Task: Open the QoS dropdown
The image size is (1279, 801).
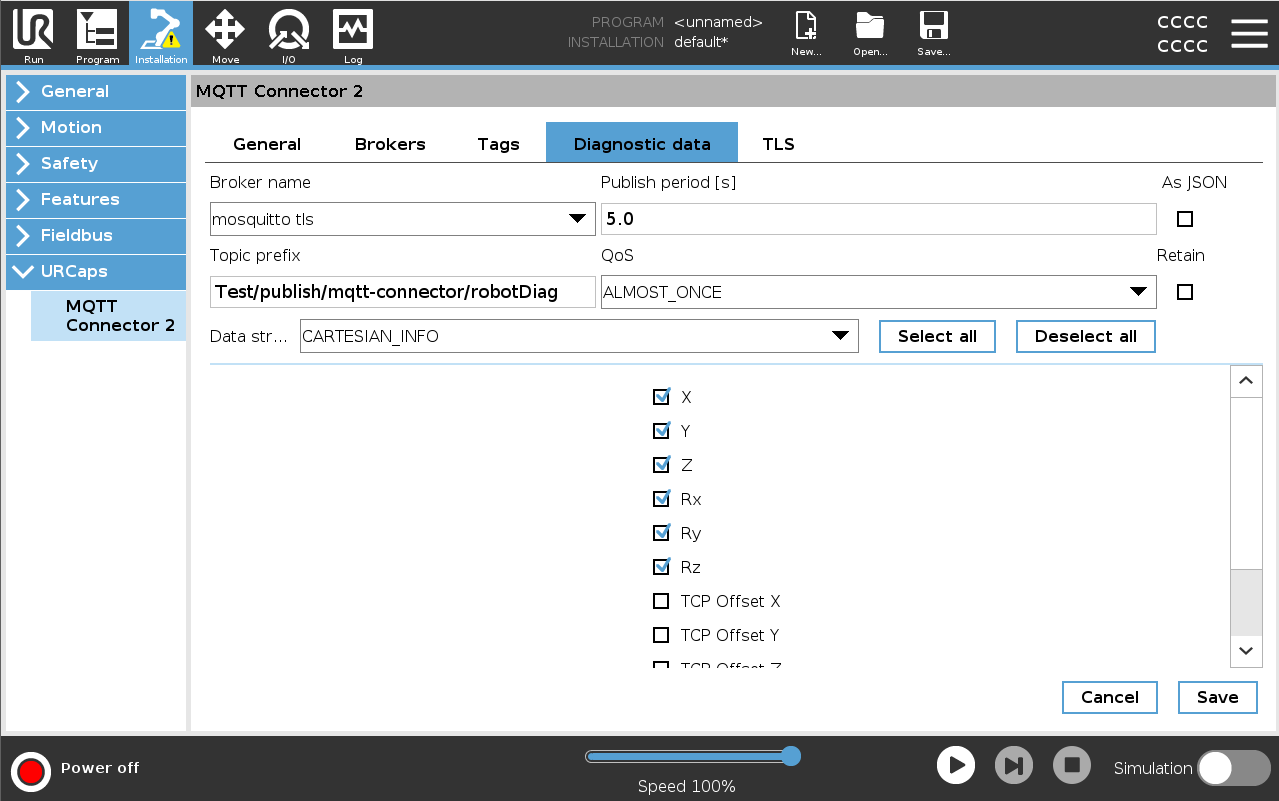Action: [x=878, y=292]
